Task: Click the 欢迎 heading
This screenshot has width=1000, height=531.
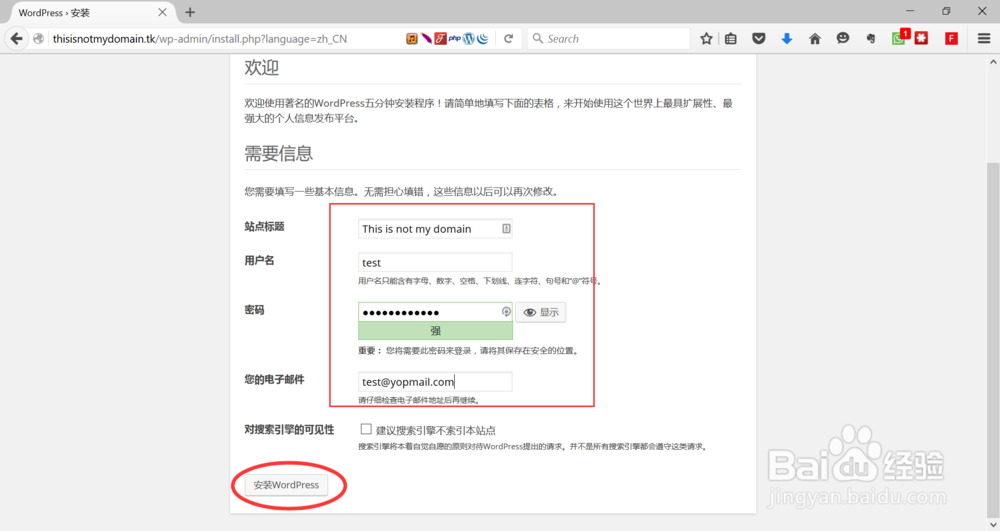Action: (261, 68)
